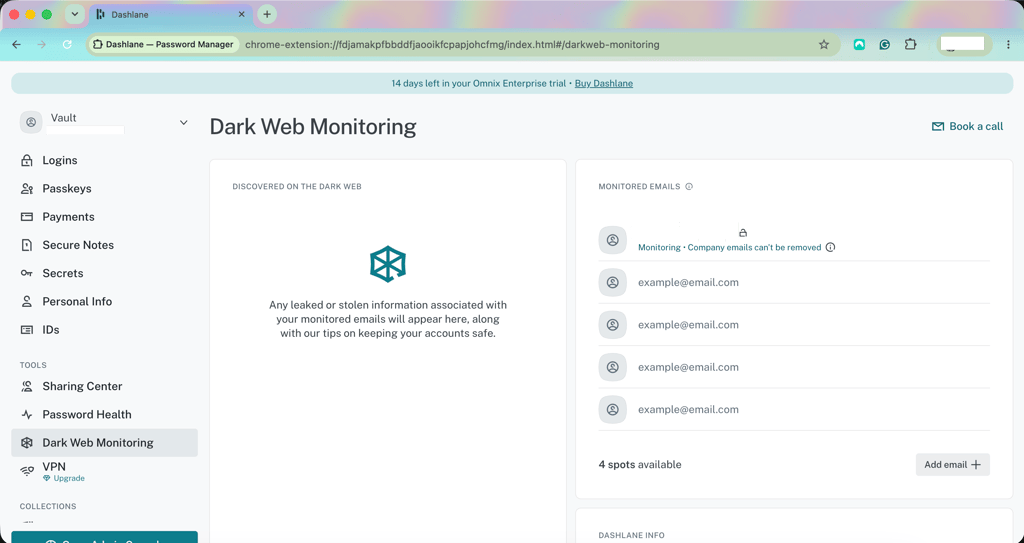This screenshot has height=543, width=1024.
Task: Click the Collections heading in sidebar
Action: coord(48,506)
